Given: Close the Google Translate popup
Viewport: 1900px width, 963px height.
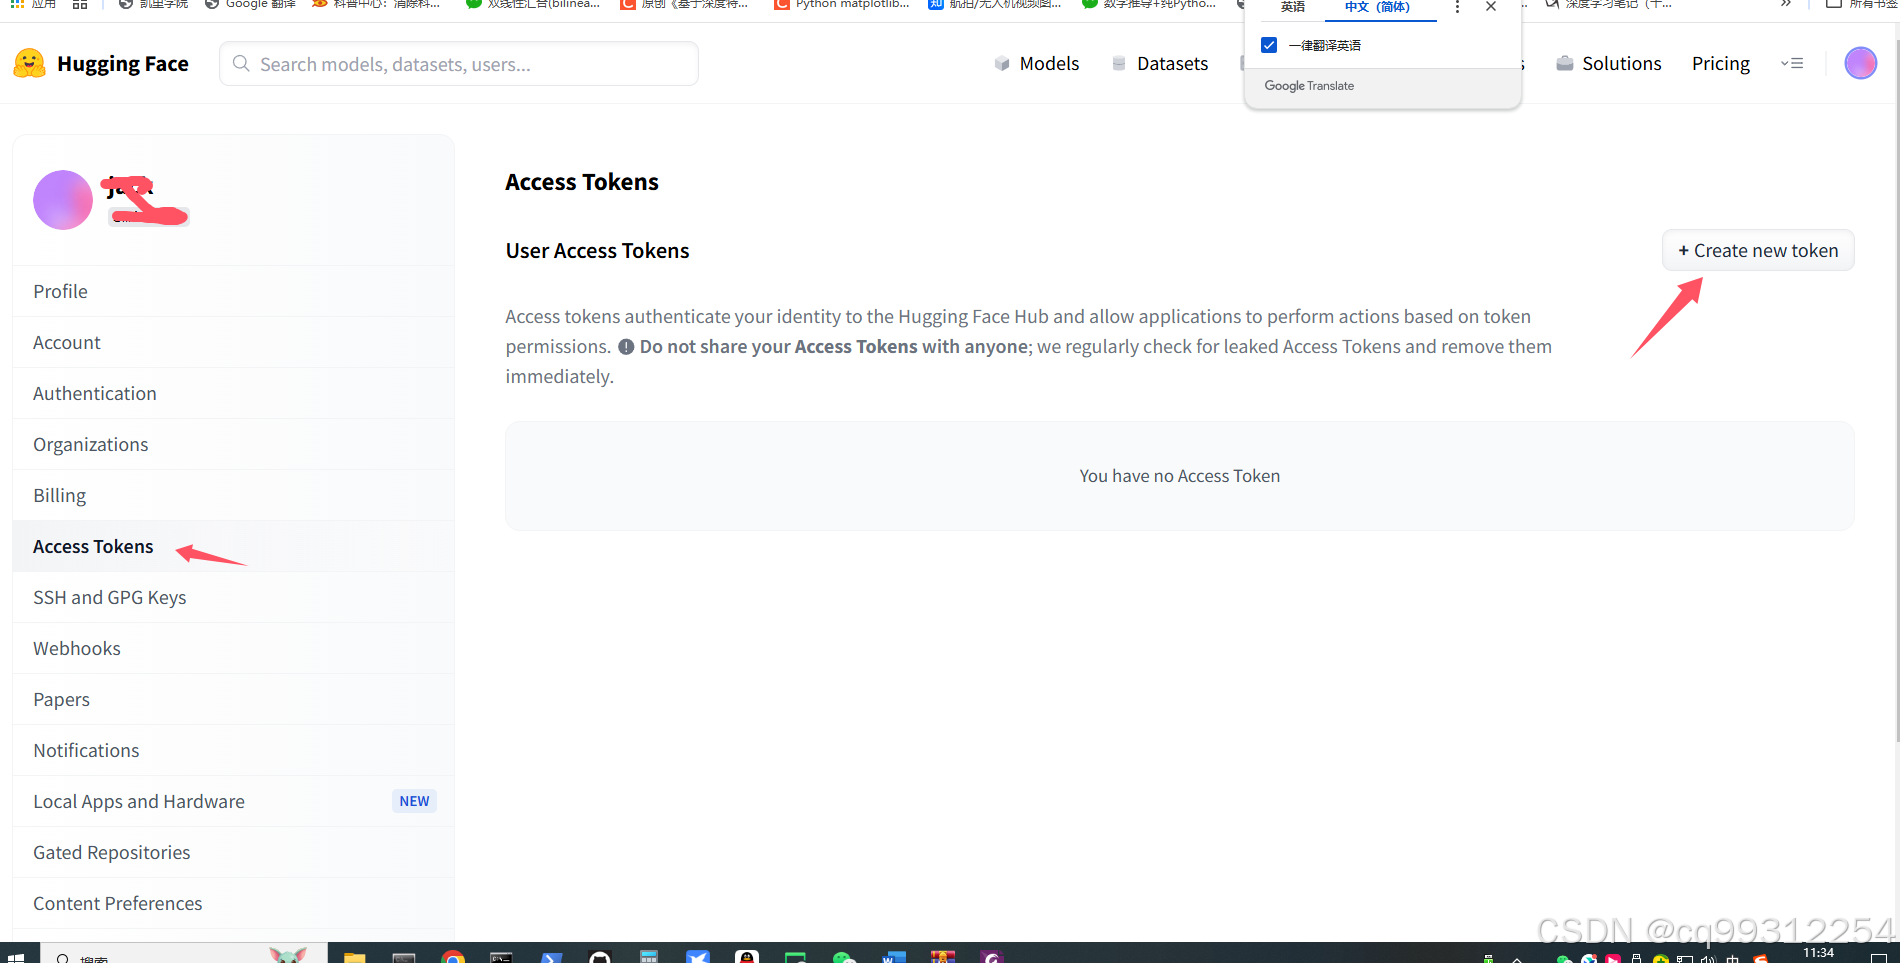Looking at the screenshot, I should click(1490, 7).
